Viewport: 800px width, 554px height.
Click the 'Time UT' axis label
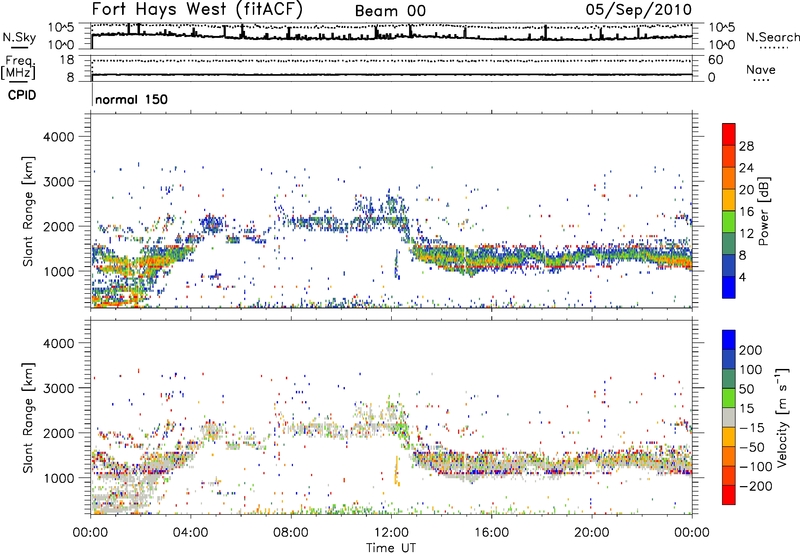pos(391,547)
